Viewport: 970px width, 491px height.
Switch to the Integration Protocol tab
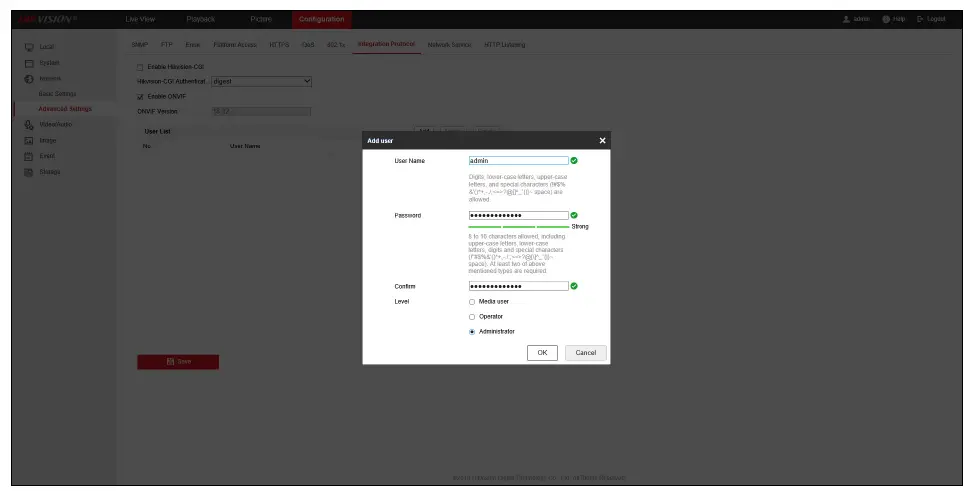pos(387,45)
